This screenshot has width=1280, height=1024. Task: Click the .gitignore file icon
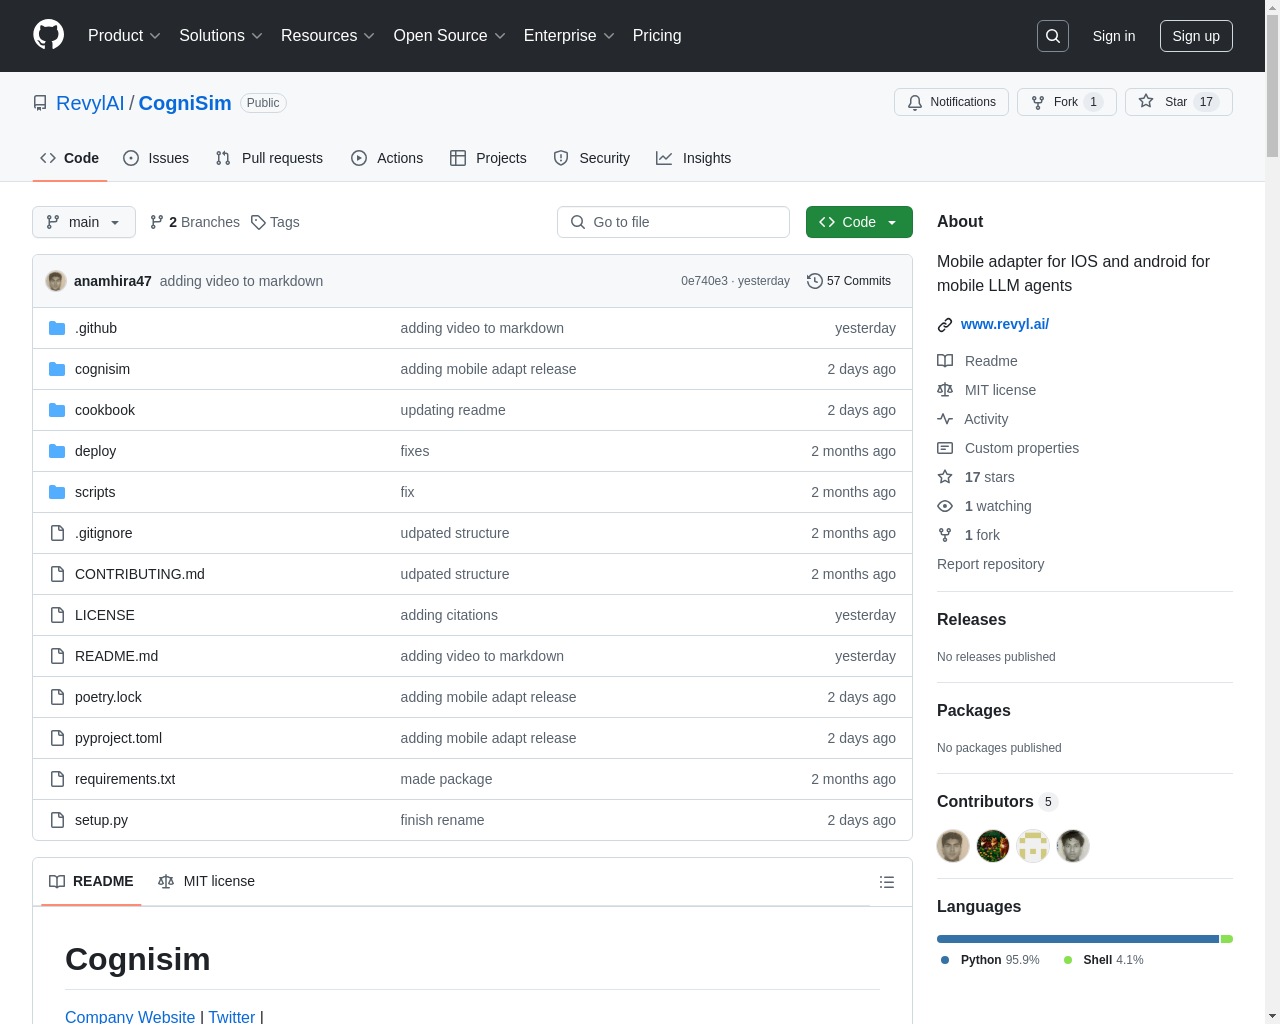click(57, 533)
